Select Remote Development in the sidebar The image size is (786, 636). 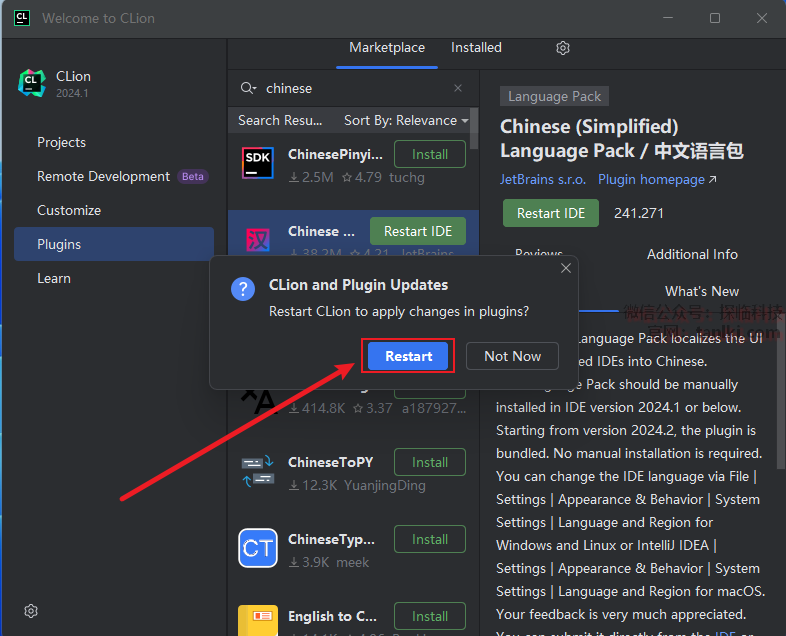104,176
